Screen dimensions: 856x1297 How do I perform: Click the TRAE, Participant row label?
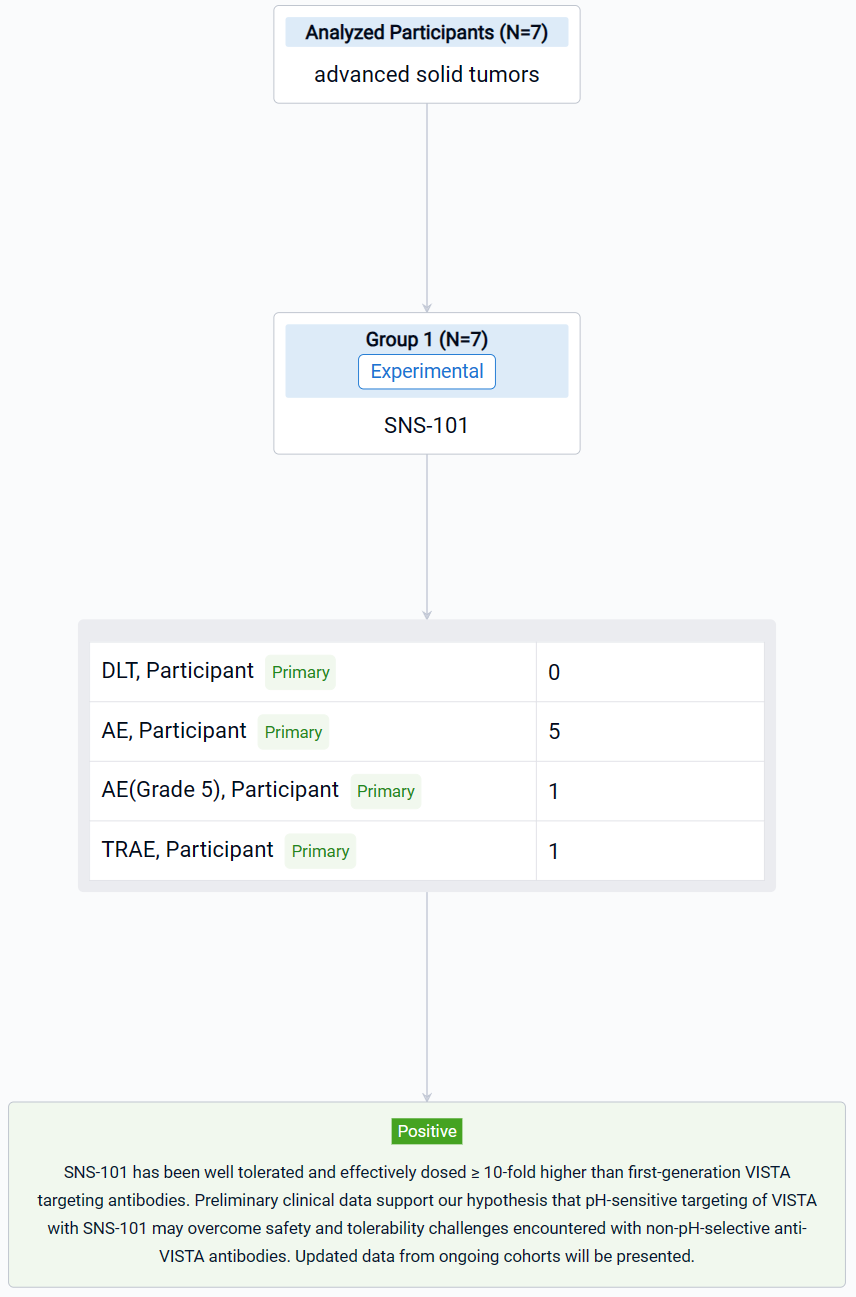point(188,850)
